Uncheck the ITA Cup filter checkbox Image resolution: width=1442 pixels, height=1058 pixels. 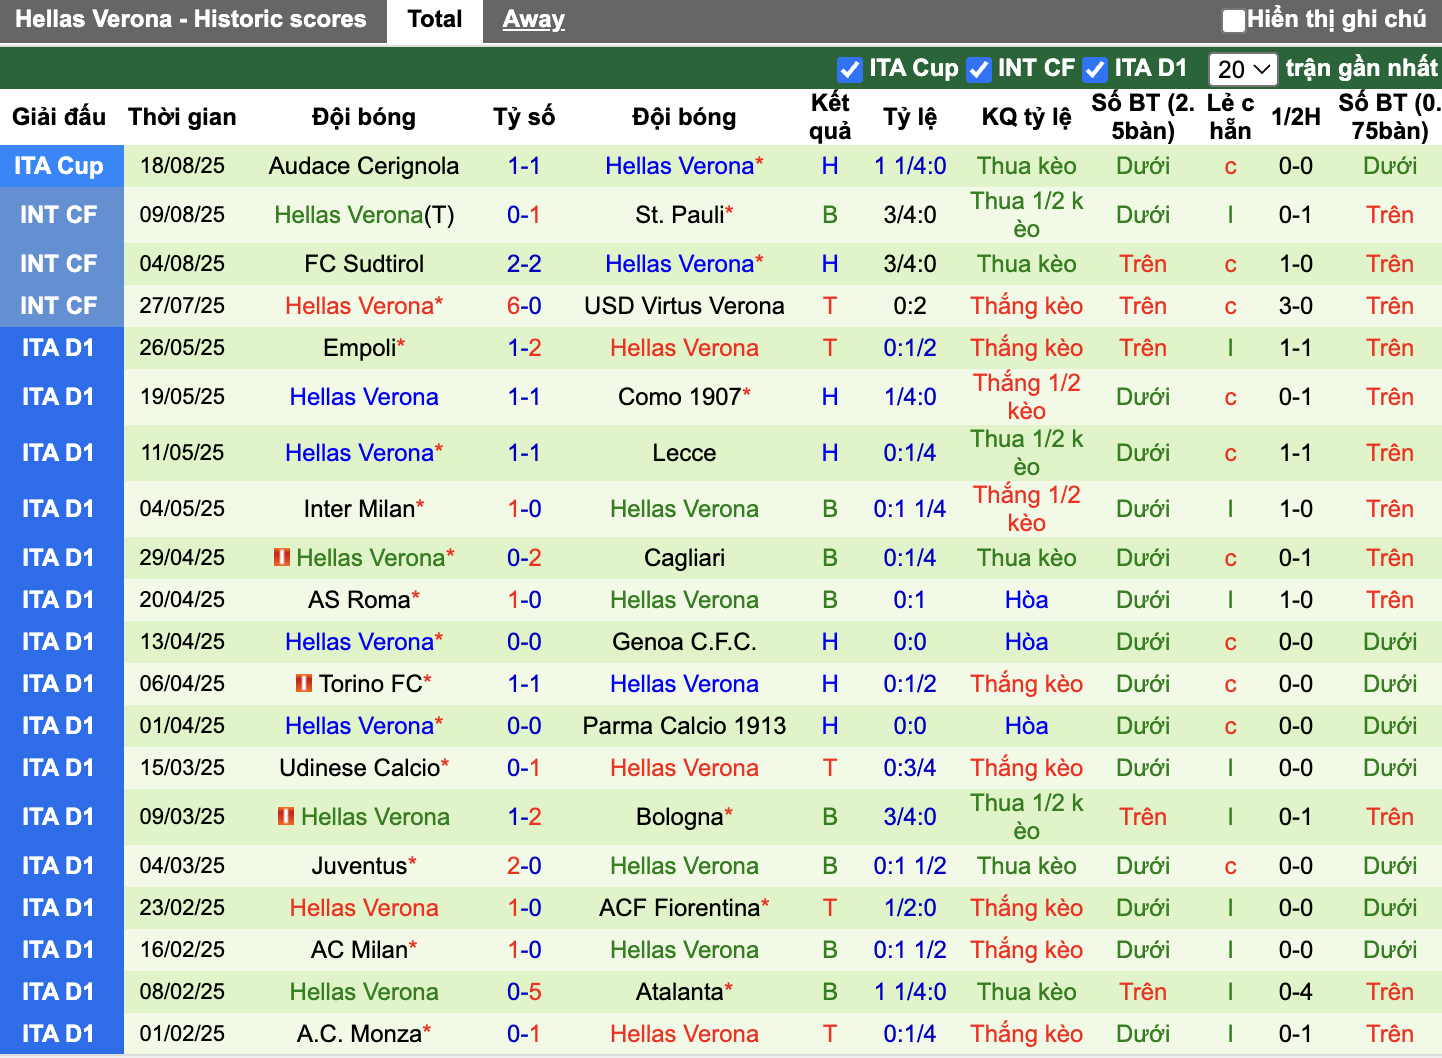(850, 69)
